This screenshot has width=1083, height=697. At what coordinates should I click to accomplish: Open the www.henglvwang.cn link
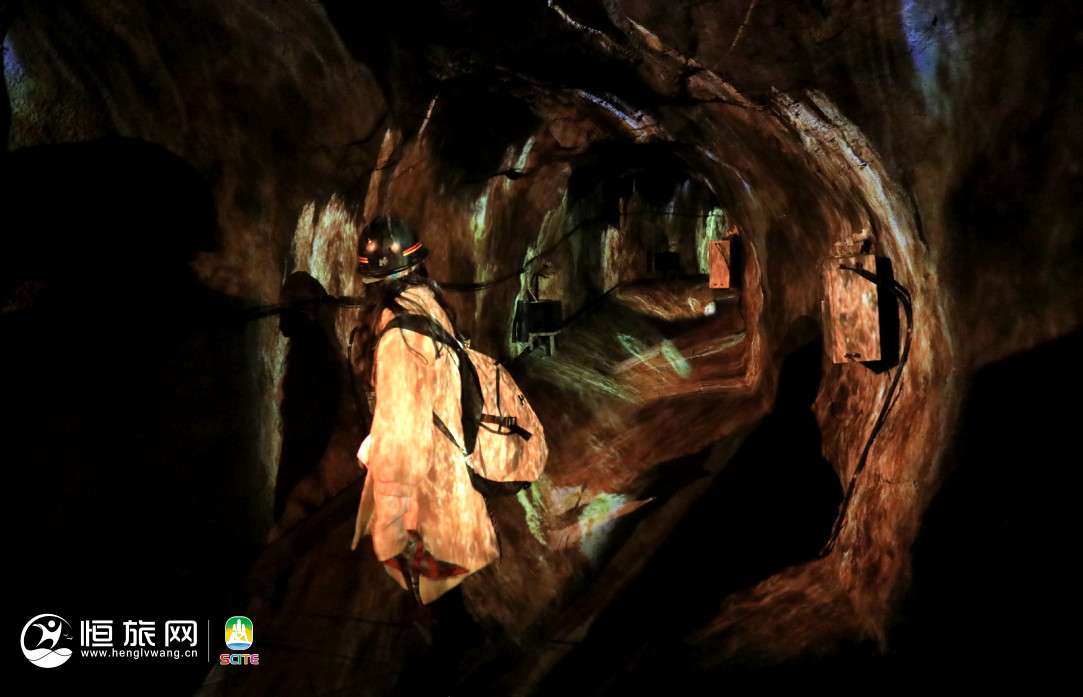(x=138, y=654)
